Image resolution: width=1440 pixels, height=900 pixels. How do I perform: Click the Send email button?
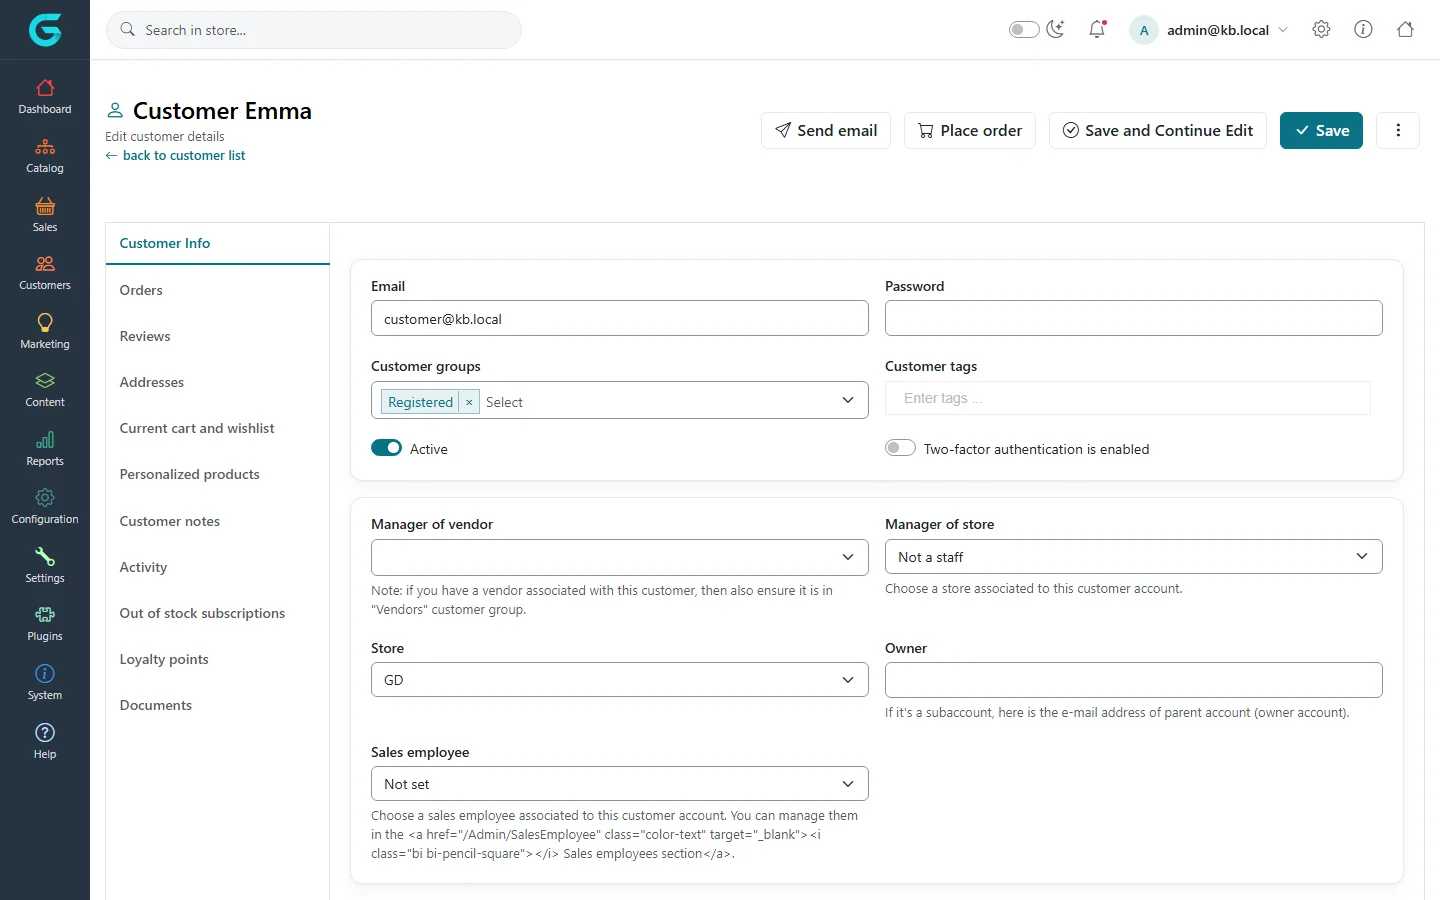tap(826, 131)
